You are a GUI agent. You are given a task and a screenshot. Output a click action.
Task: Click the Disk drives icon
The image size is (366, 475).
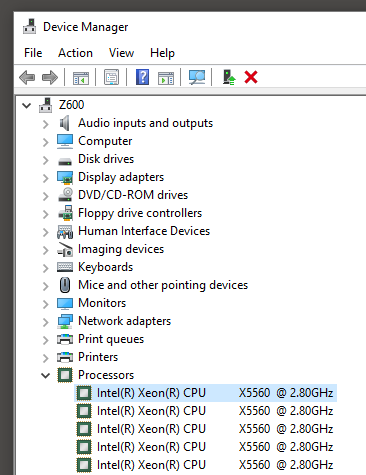coord(65,161)
